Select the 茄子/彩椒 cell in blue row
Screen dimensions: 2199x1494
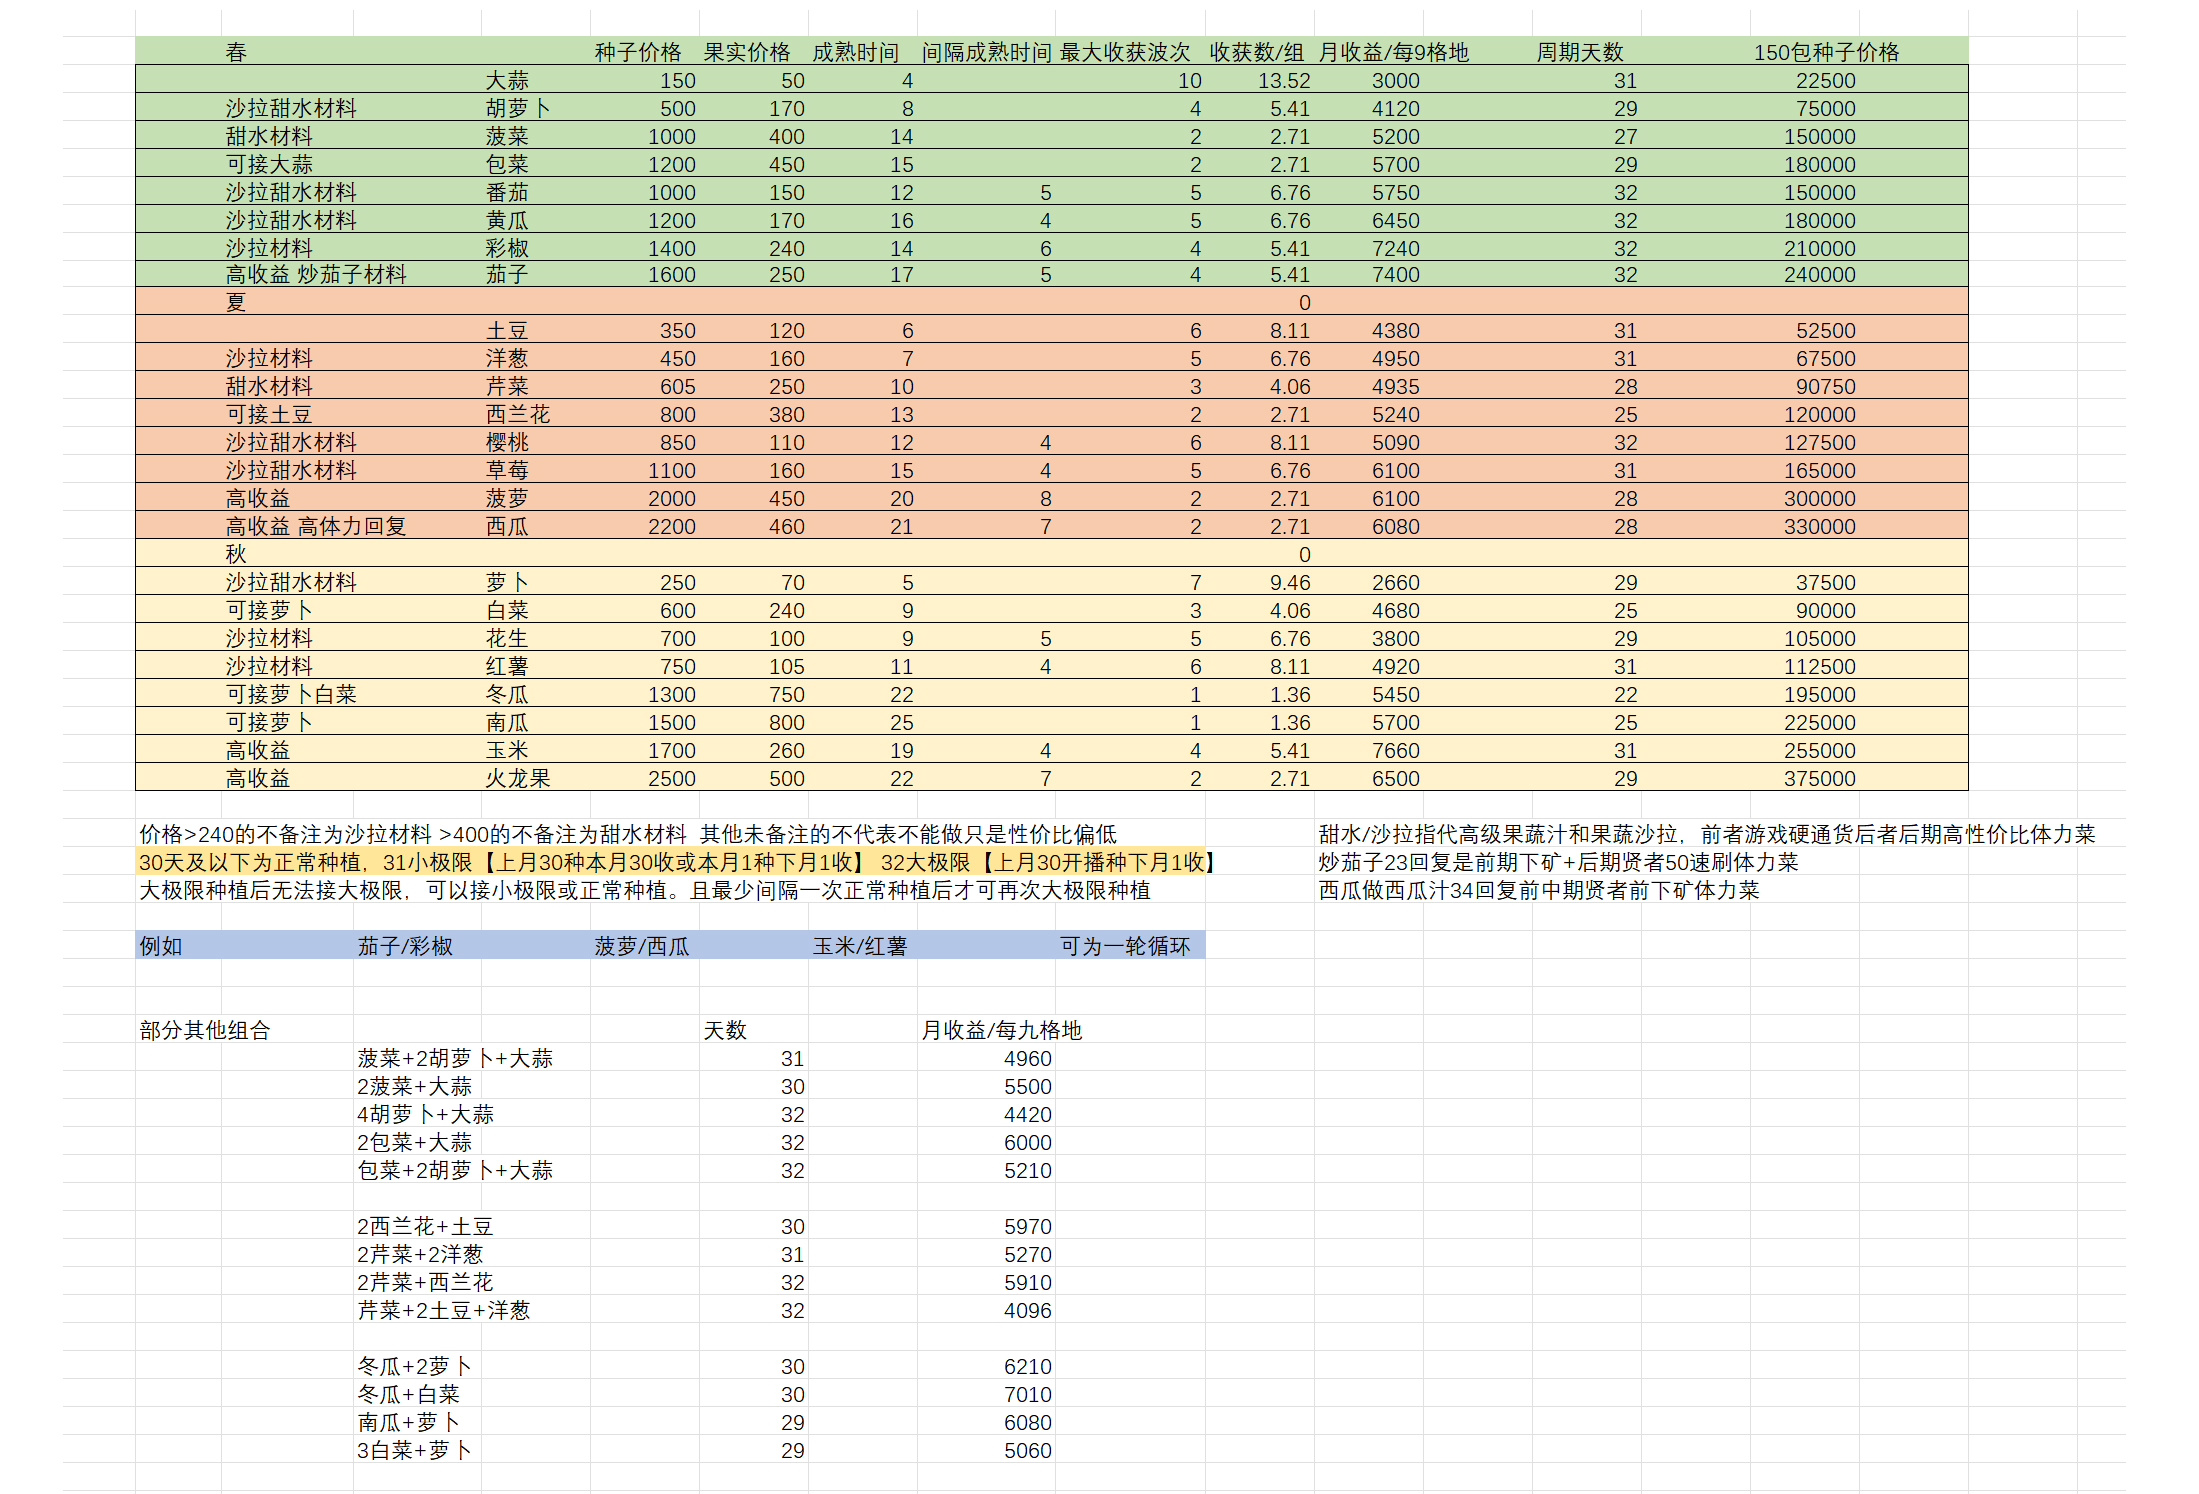click(x=405, y=946)
